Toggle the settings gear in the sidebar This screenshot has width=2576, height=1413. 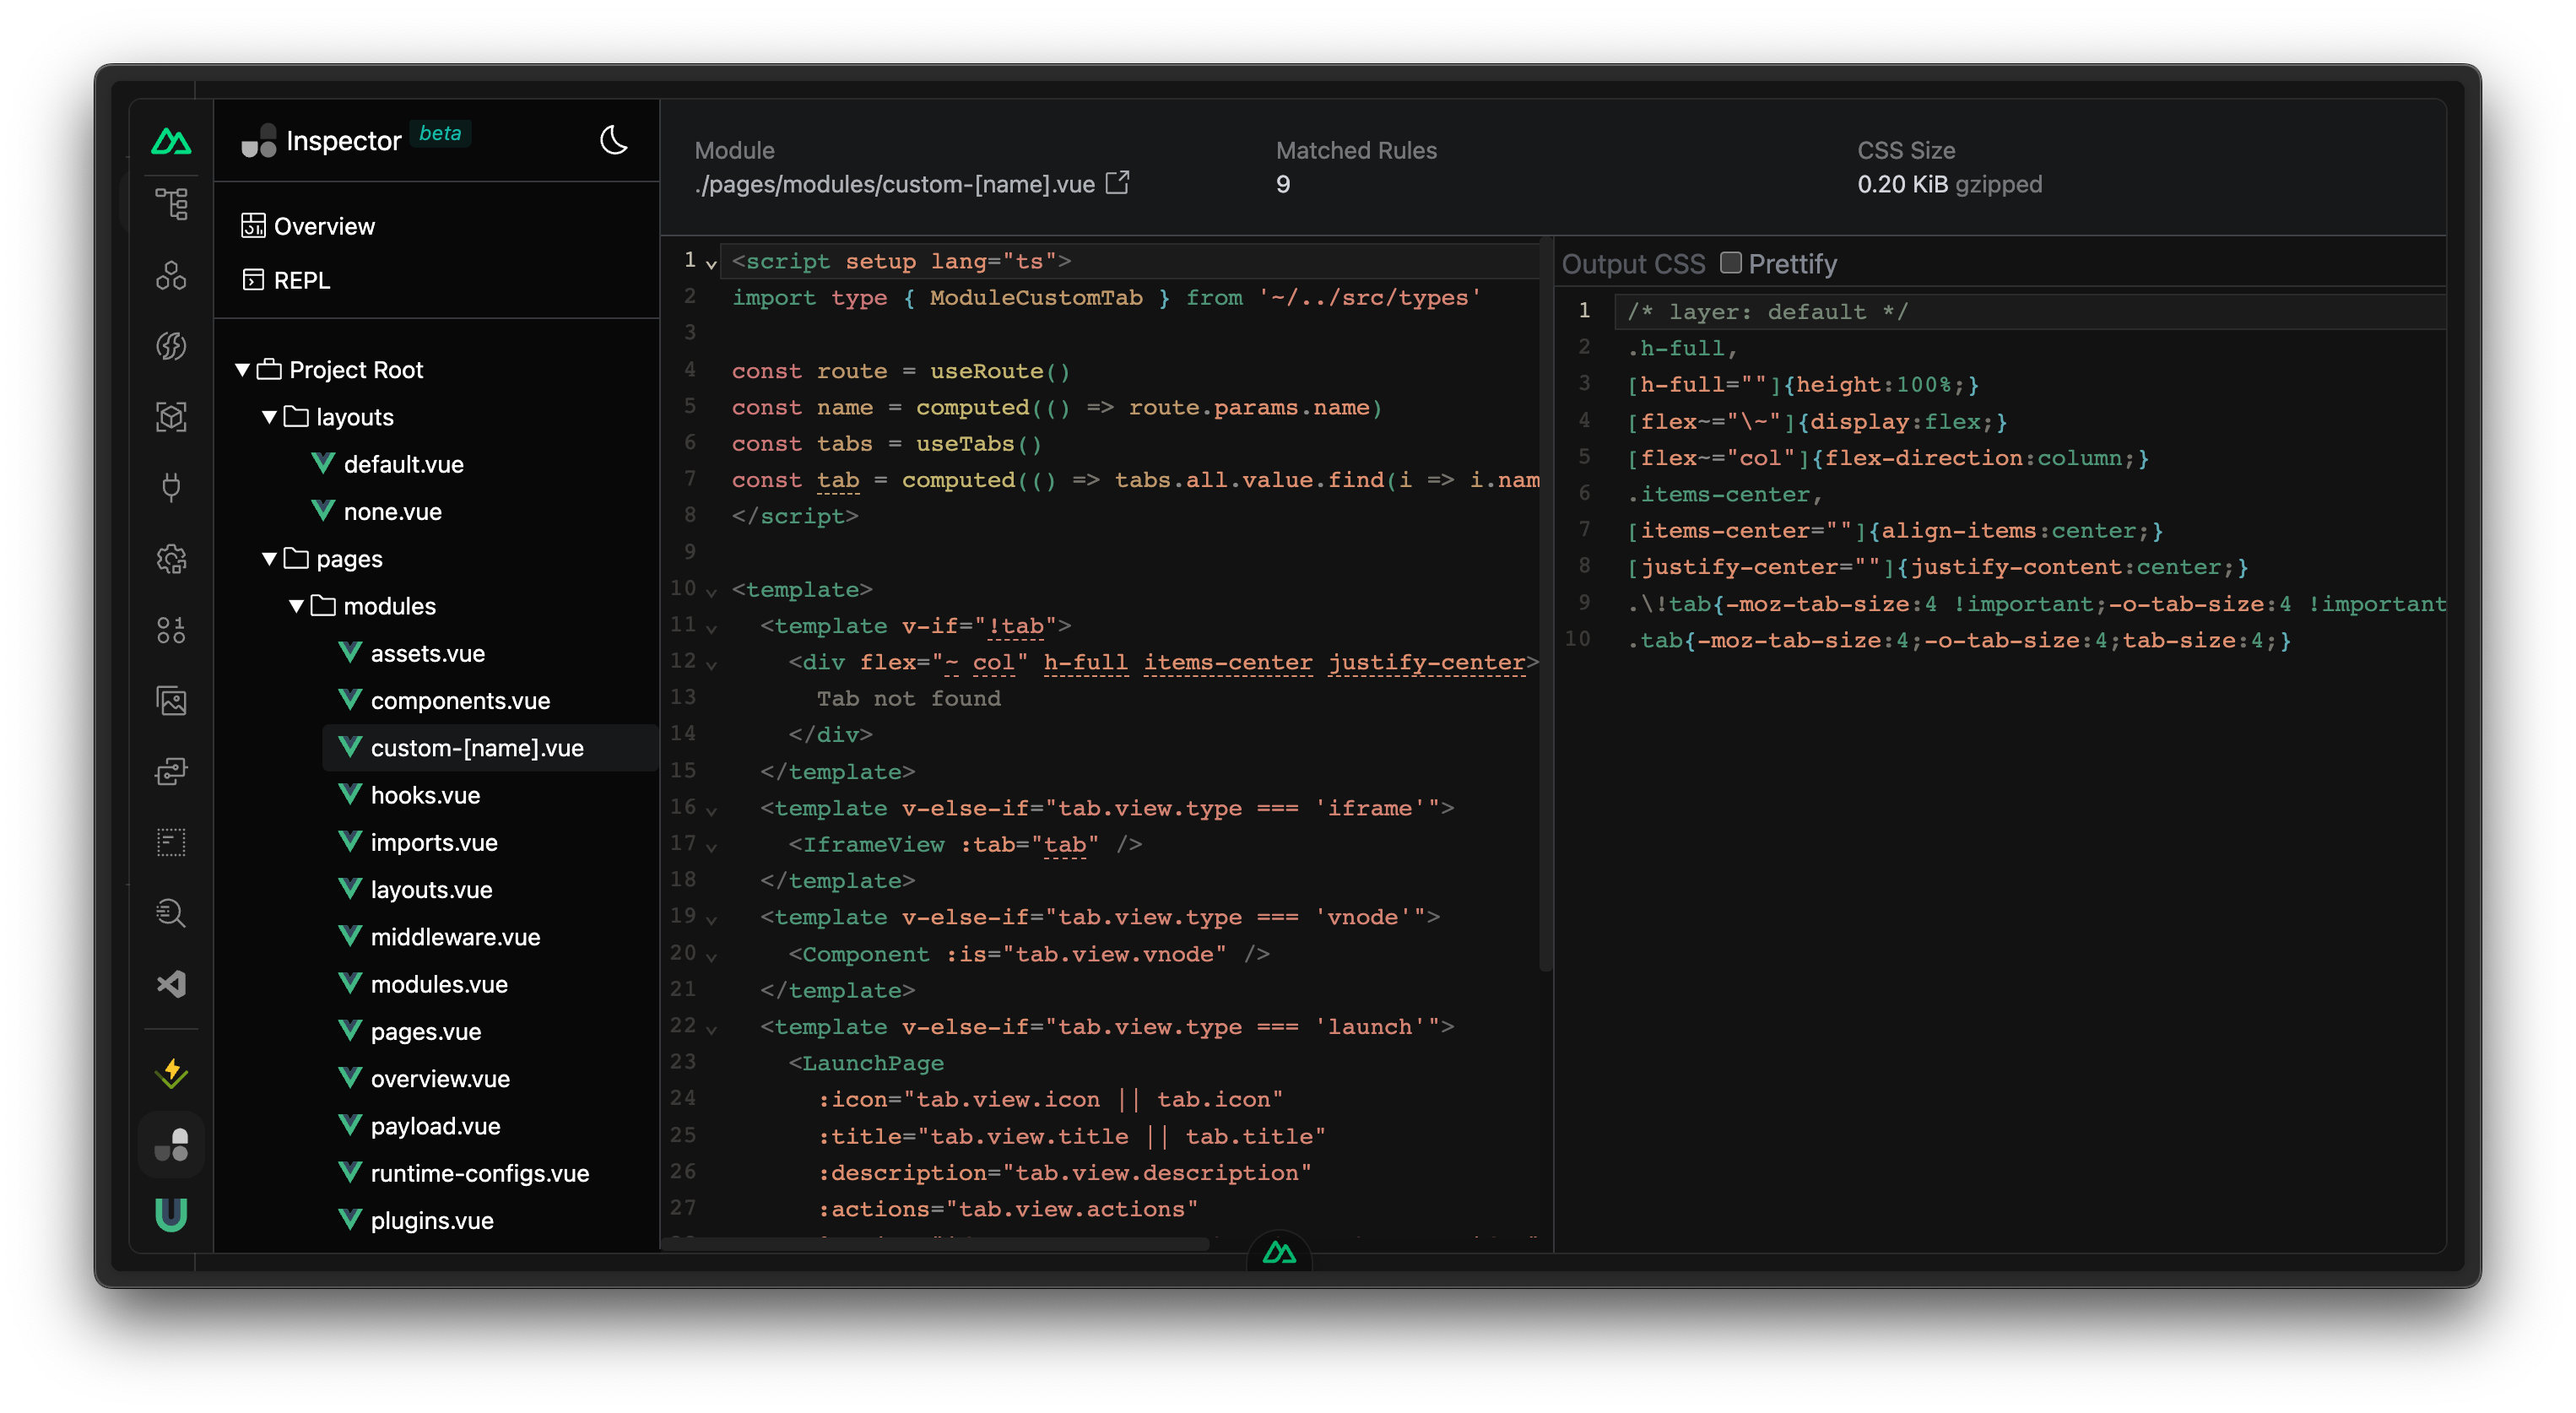(171, 559)
